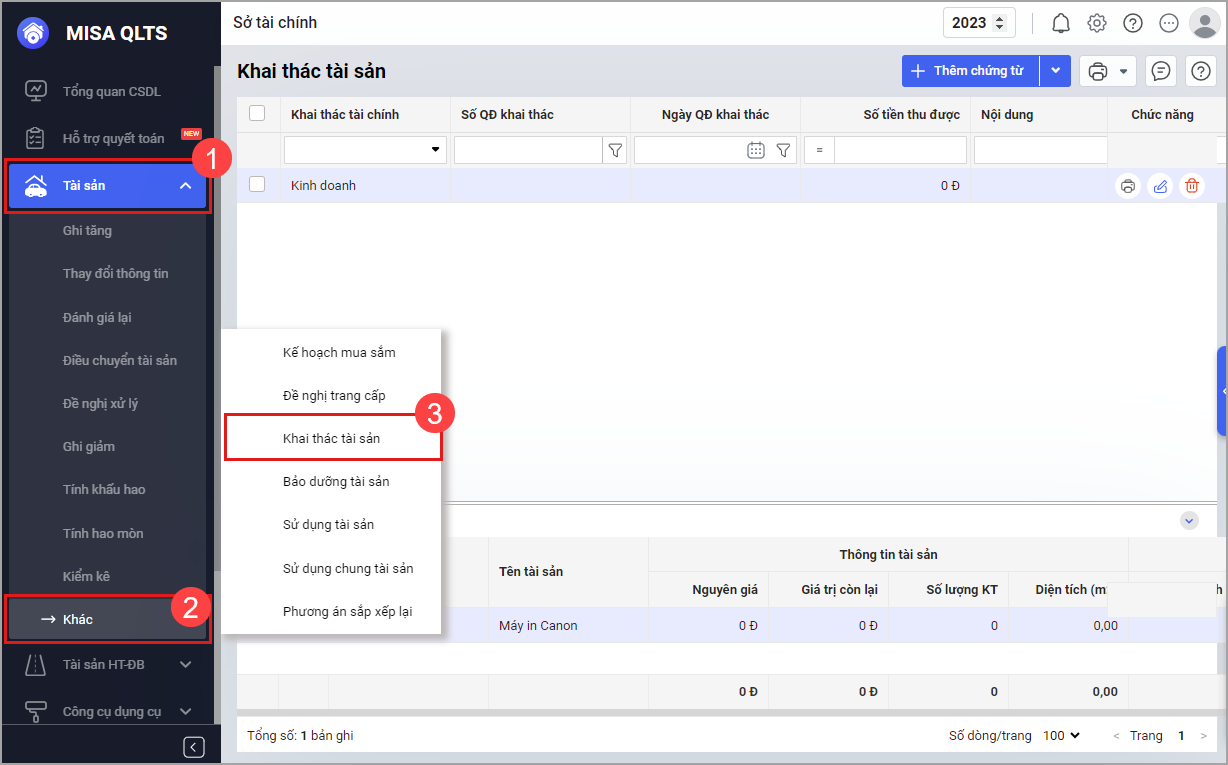Click the Số tiền thu được filter input
This screenshot has height=765, width=1228.
click(899, 150)
